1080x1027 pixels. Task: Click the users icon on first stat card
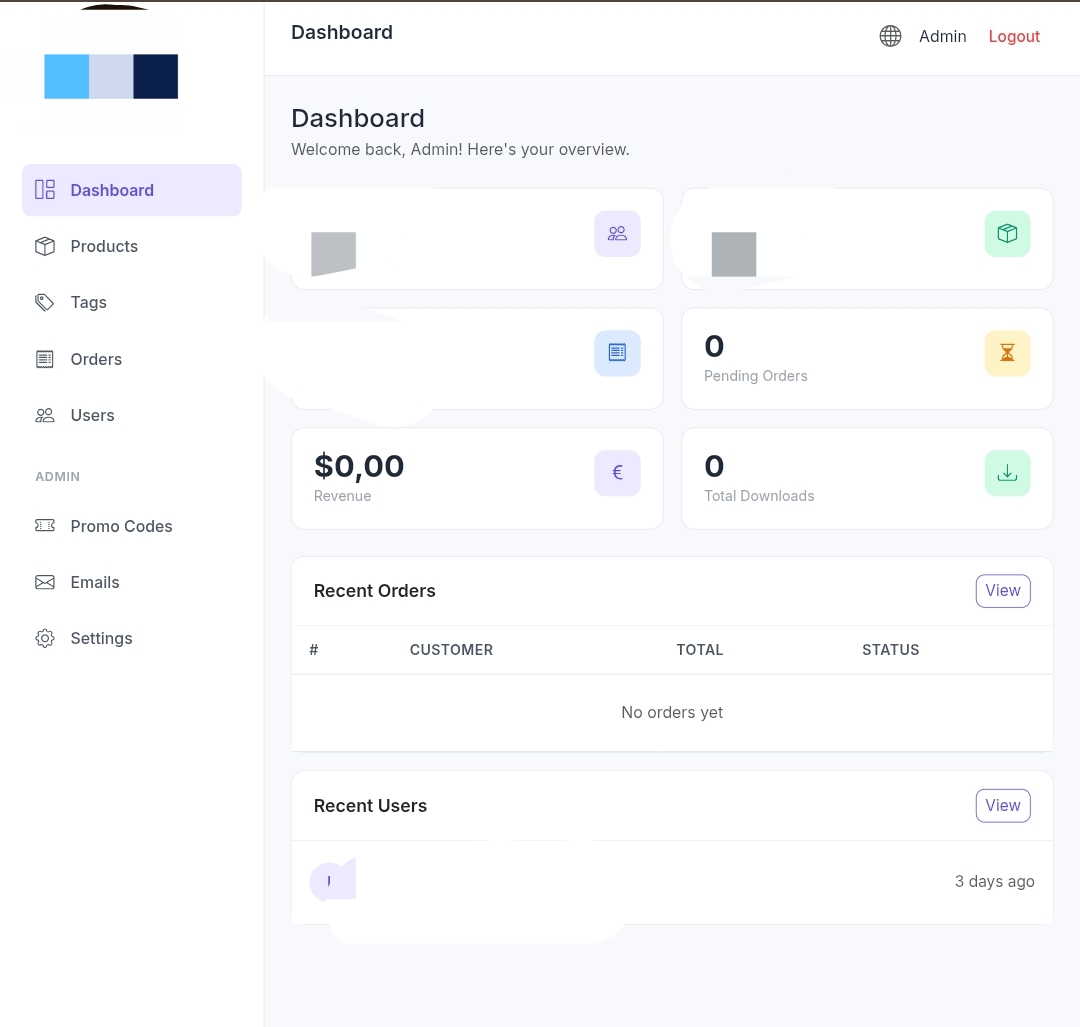[617, 234]
